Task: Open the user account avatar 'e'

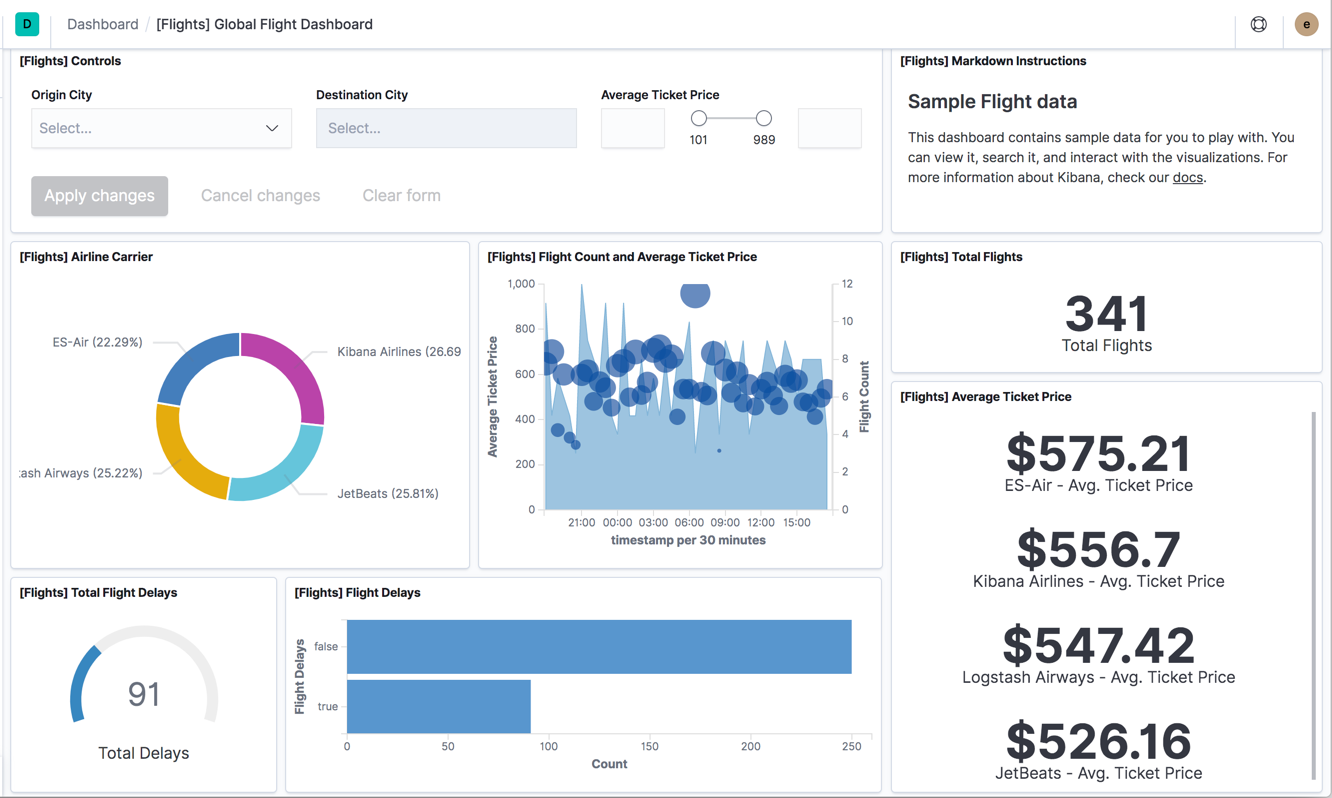Action: coord(1306,24)
